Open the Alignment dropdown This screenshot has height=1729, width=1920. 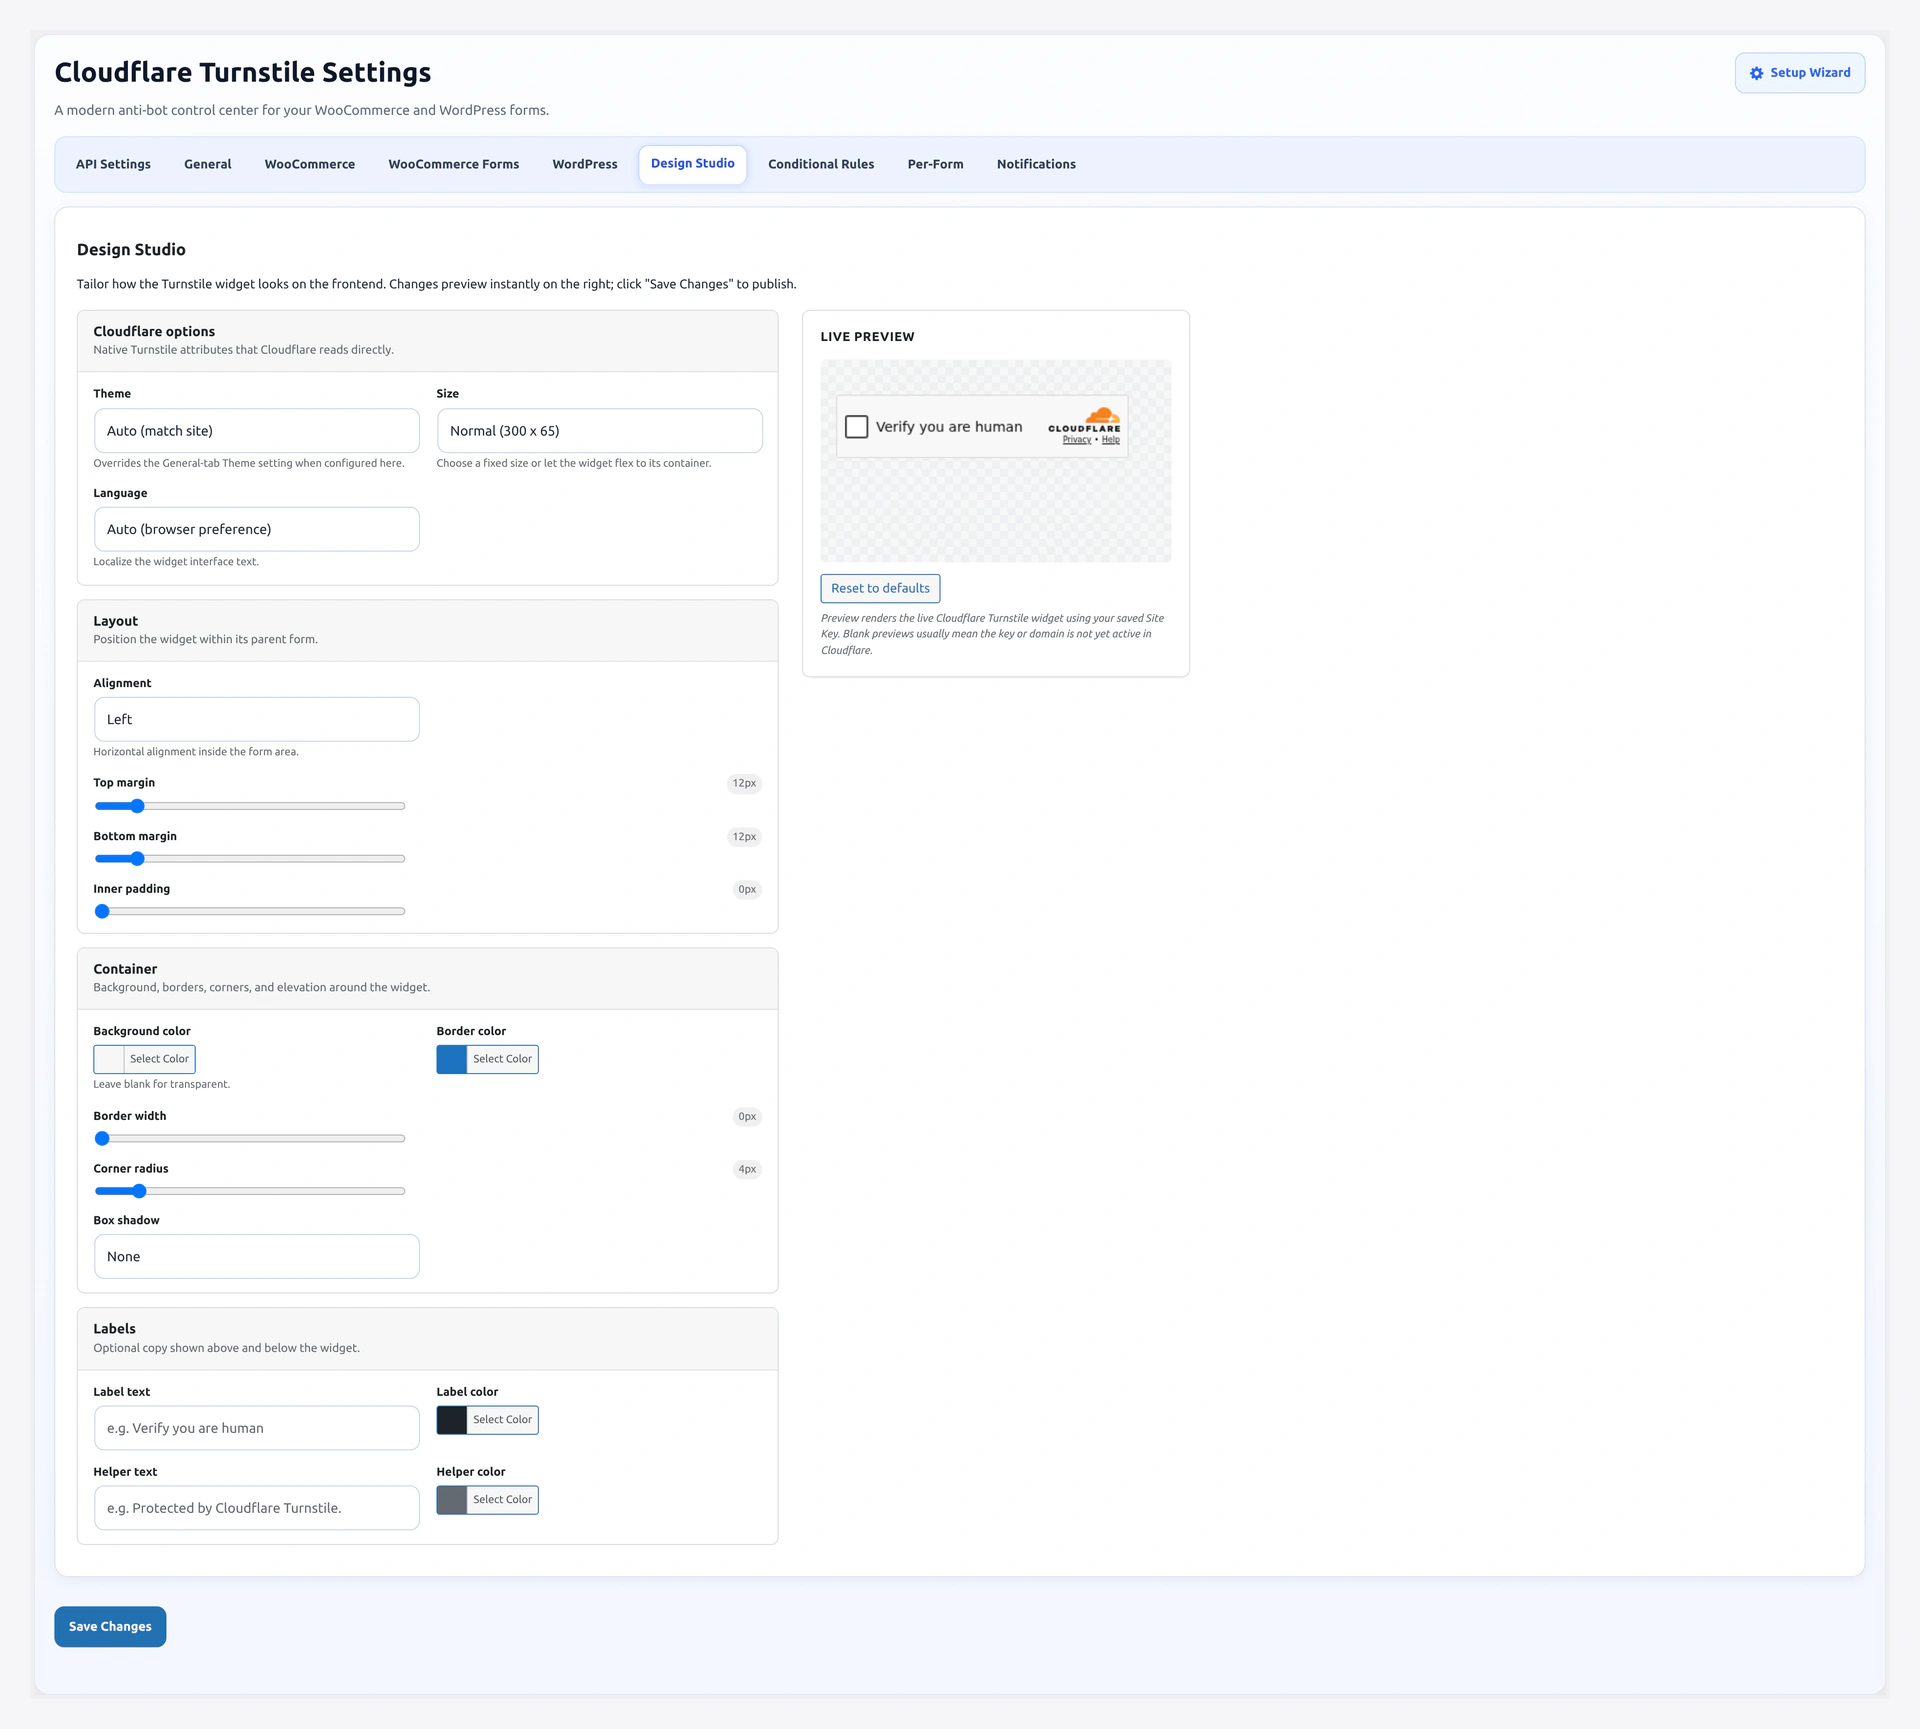[257, 719]
